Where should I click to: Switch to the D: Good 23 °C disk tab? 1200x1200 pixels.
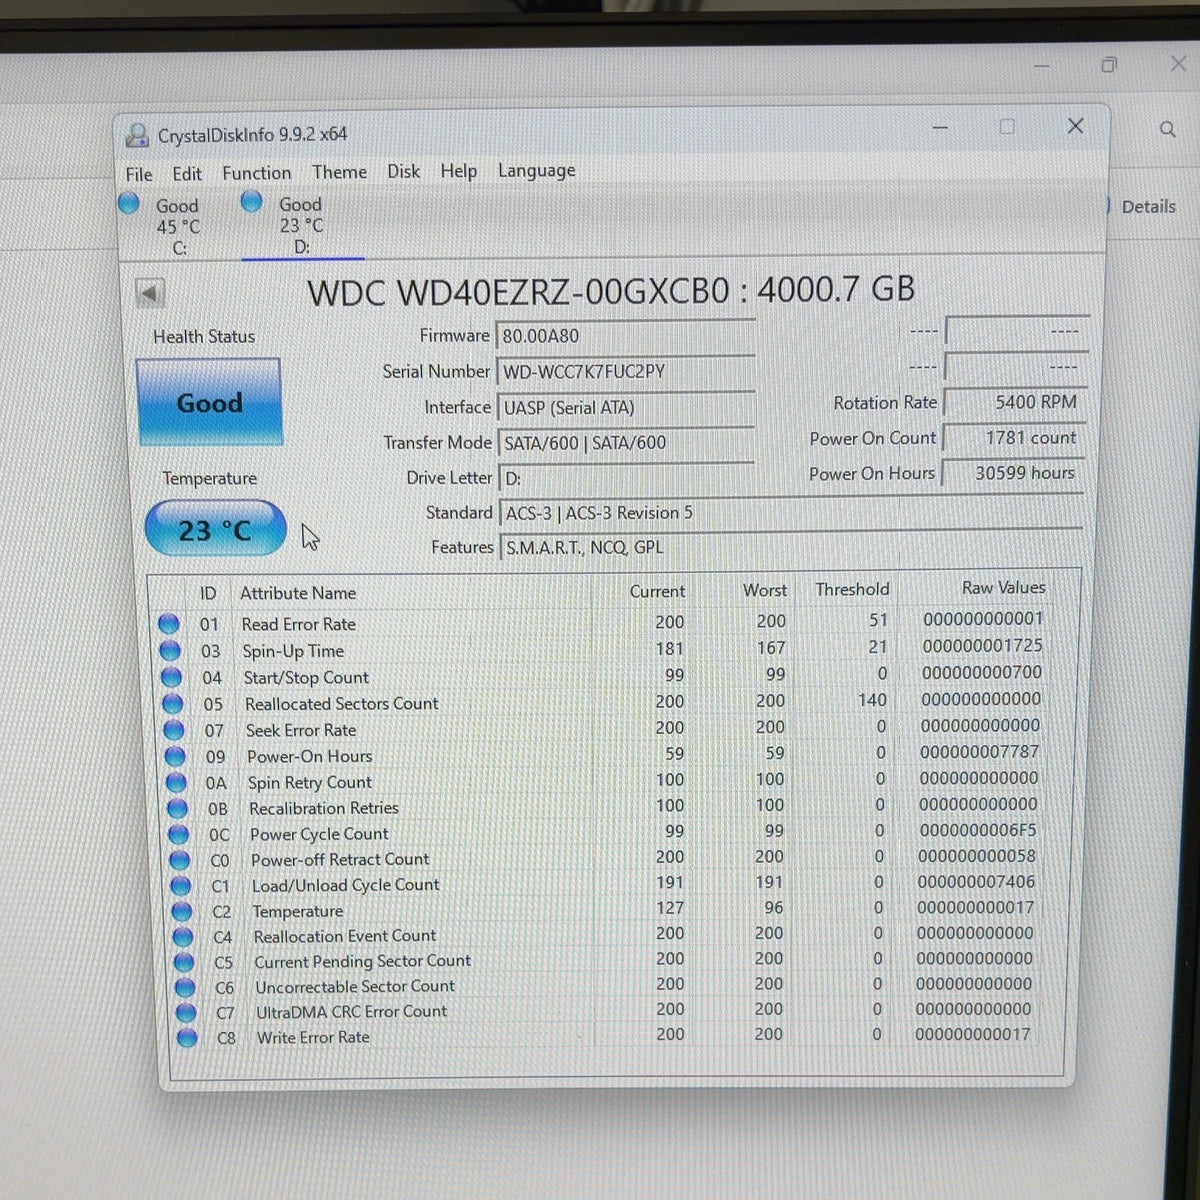click(x=302, y=225)
